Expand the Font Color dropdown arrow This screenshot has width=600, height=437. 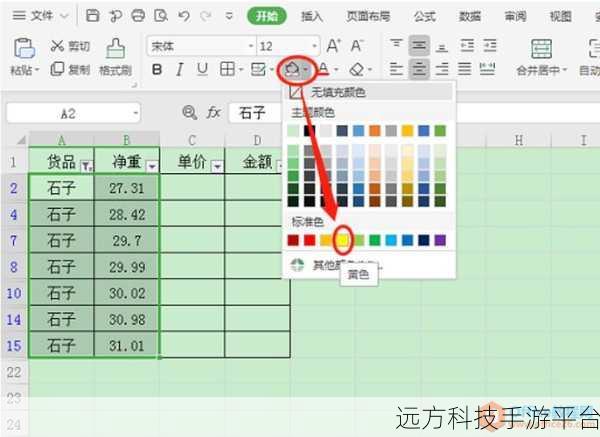pyautogui.click(x=336, y=70)
